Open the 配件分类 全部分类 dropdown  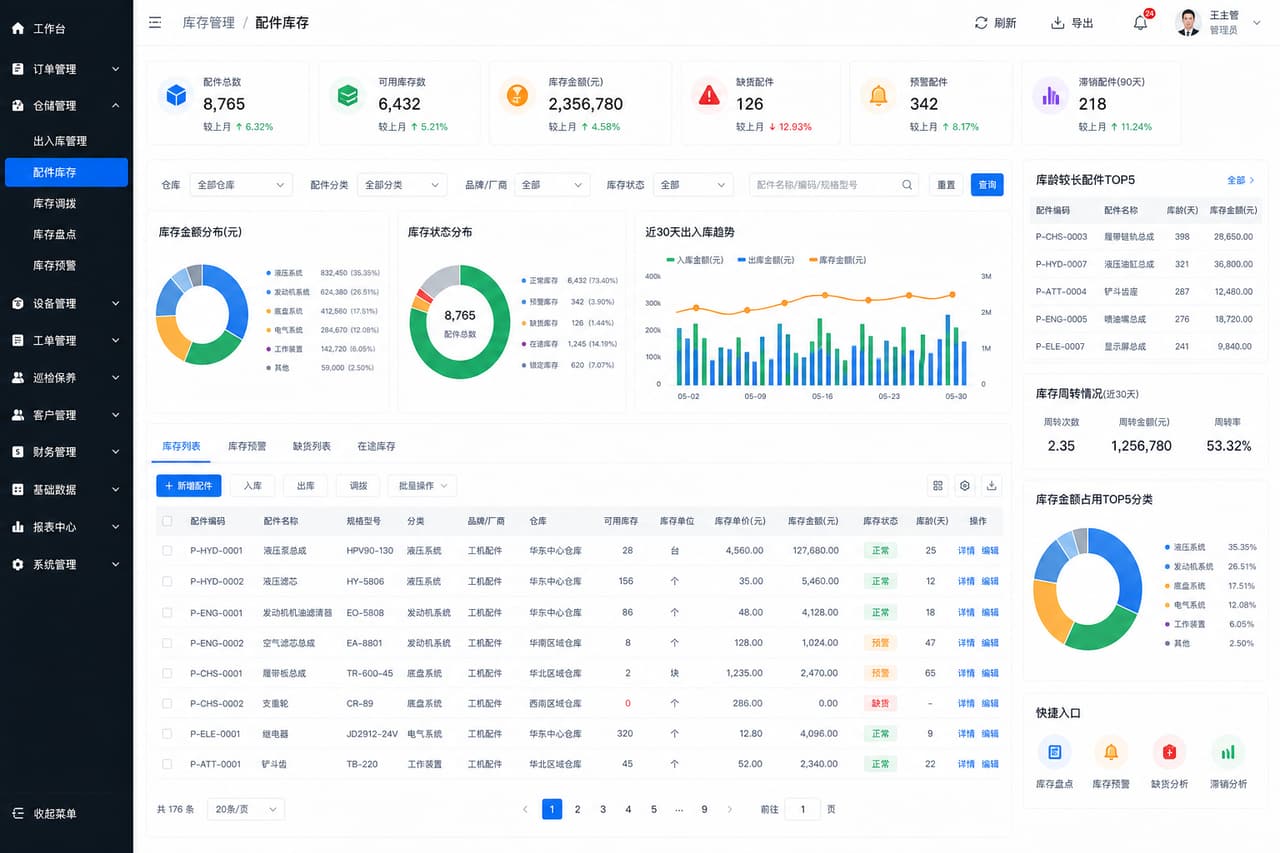coord(402,185)
